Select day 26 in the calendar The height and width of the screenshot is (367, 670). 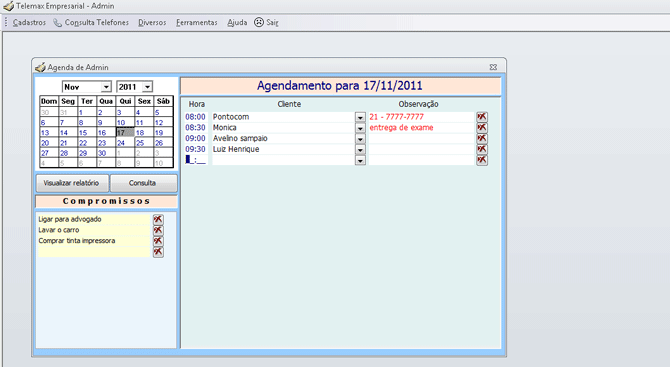click(163, 143)
